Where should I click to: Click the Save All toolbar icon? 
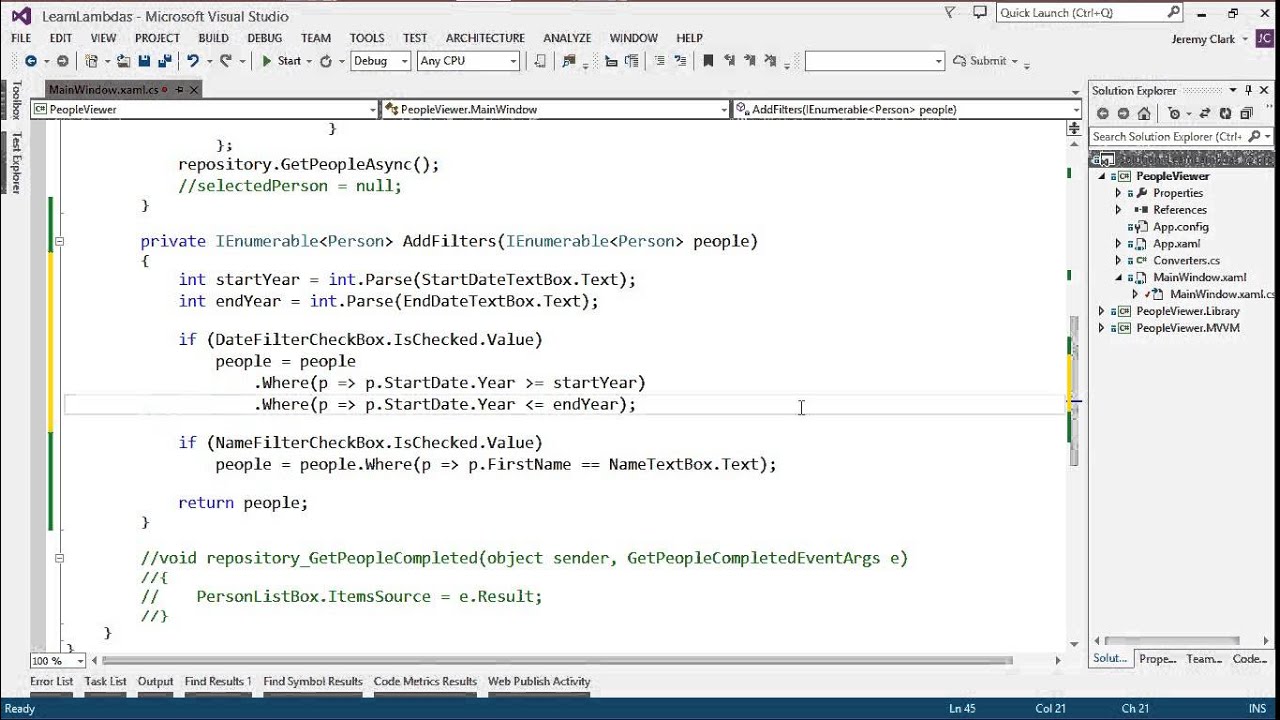pos(164,61)
